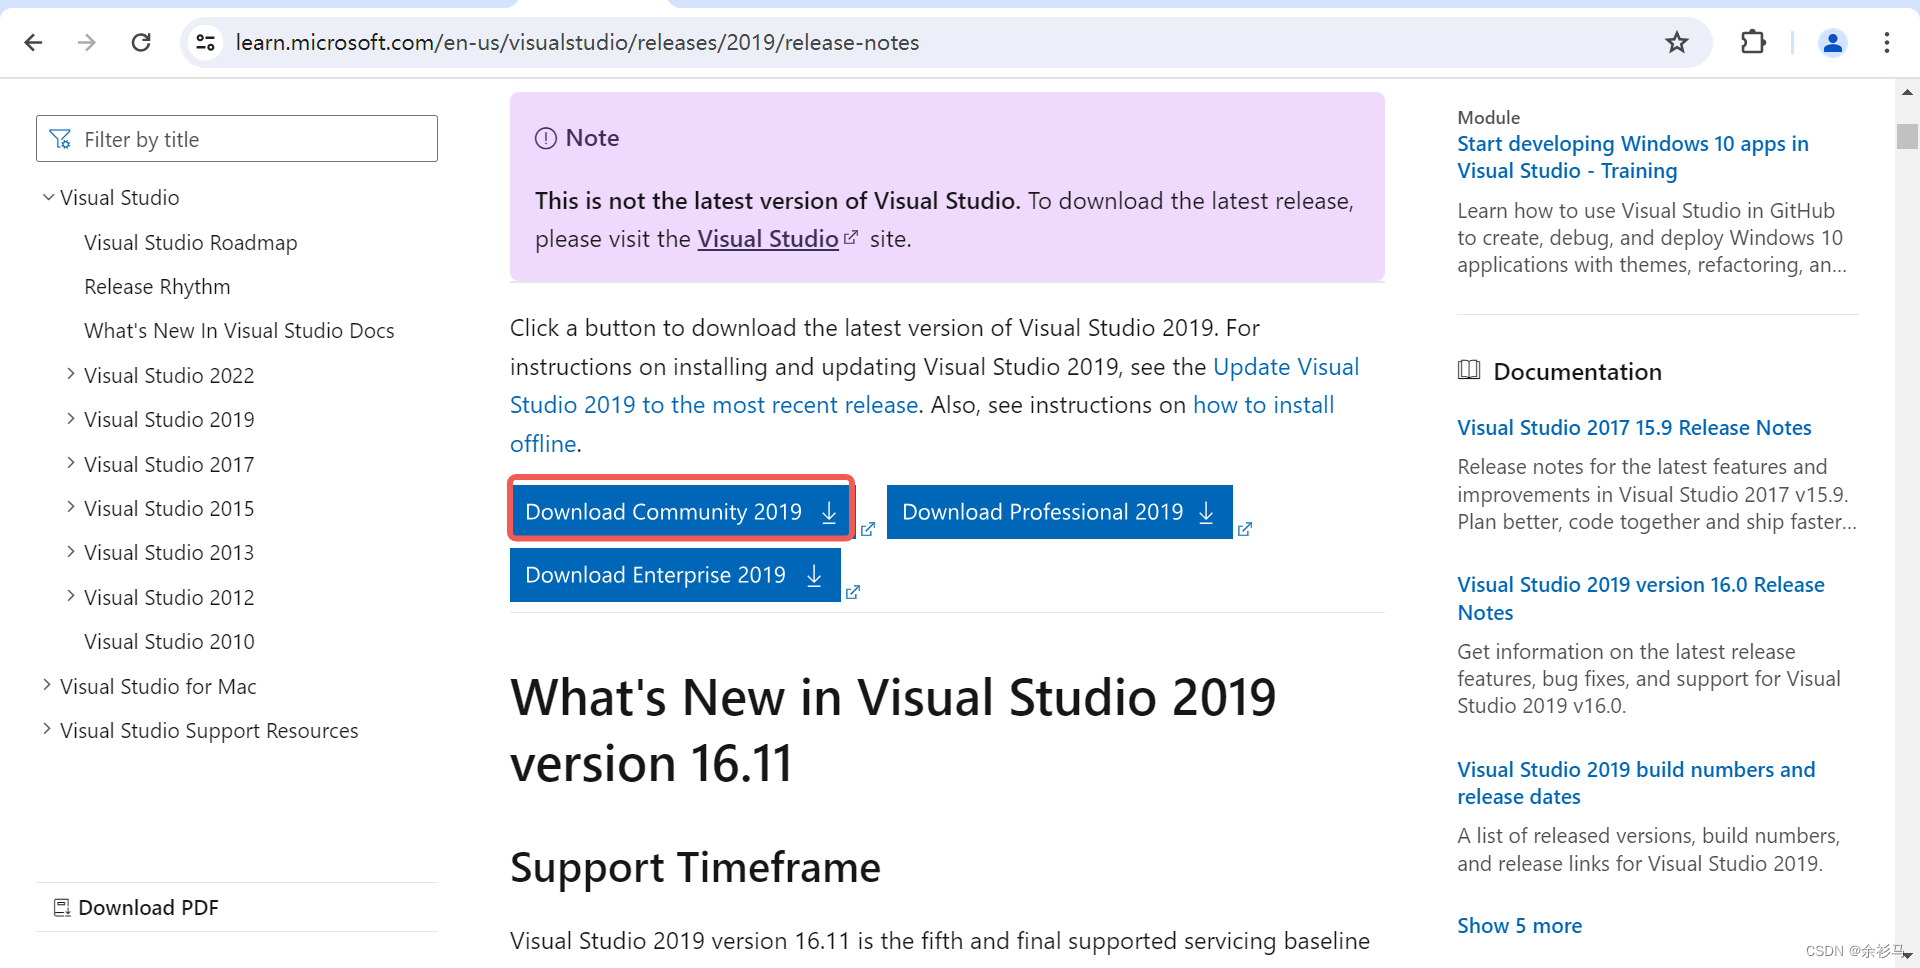The width and height of the screenshot is (1920, 968).
Task: Expand Visual Studio for Mac chevron
Action: click(x=47, y=685)
